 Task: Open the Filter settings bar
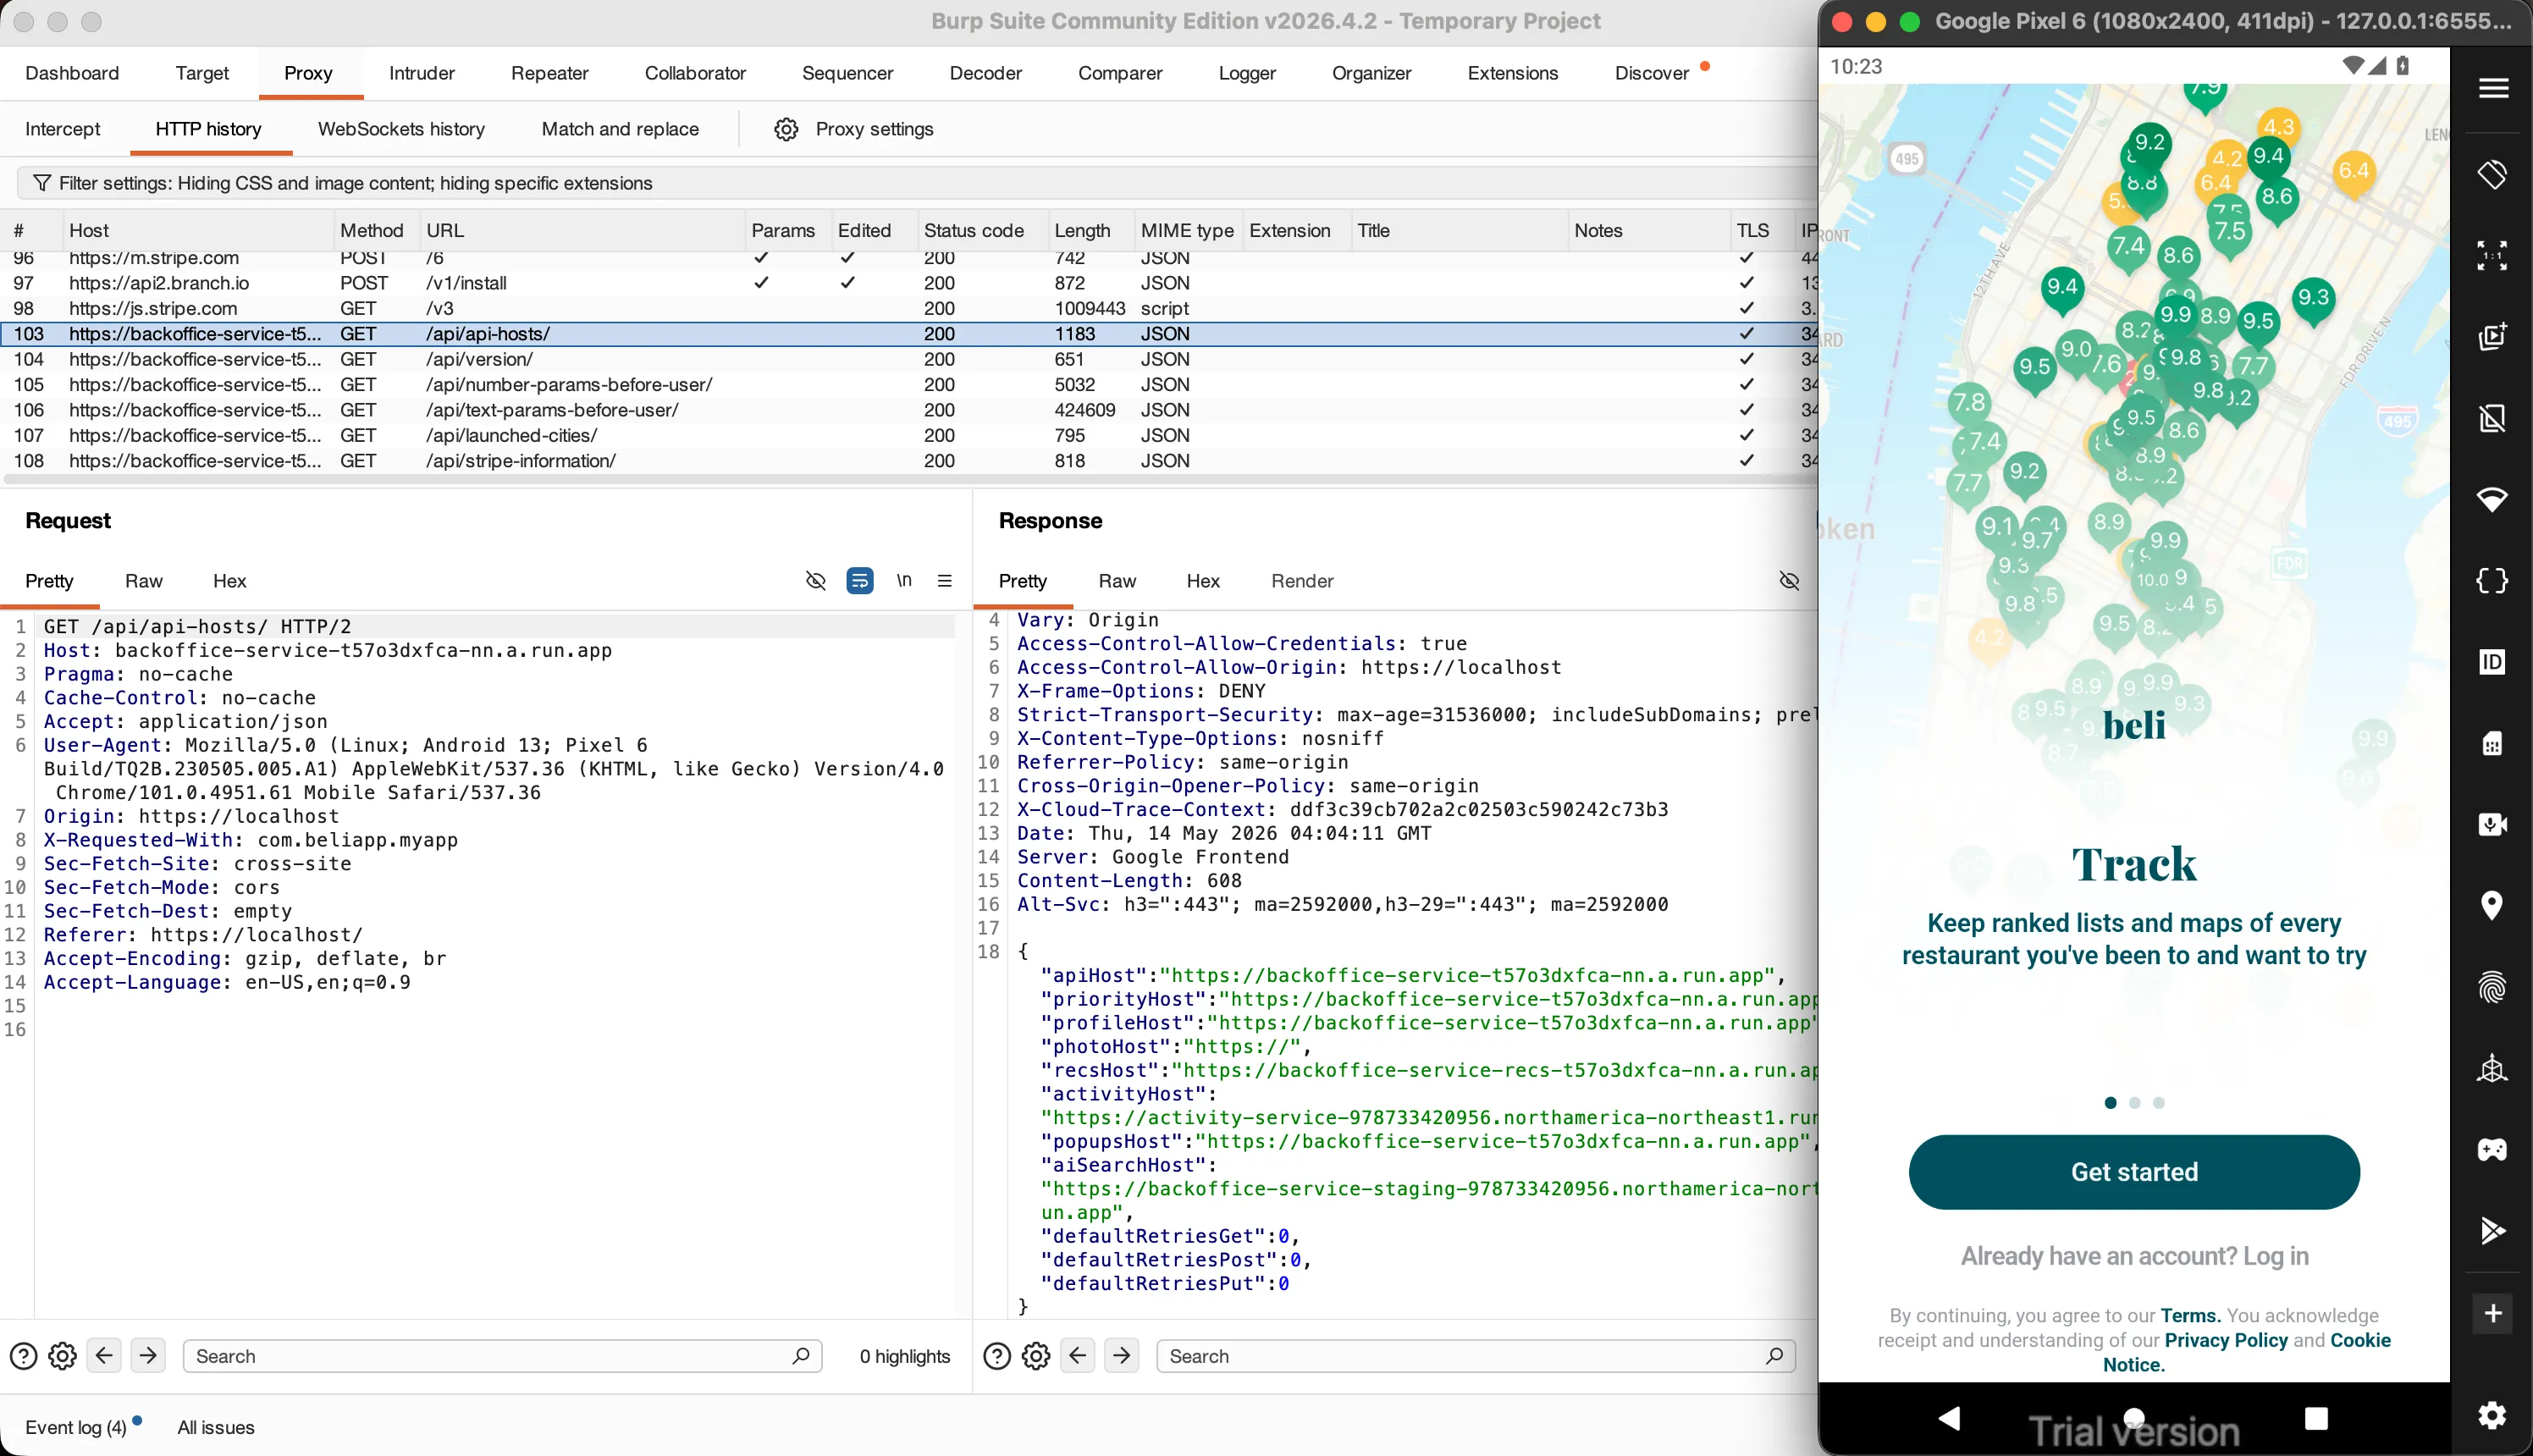pos(916,183)
